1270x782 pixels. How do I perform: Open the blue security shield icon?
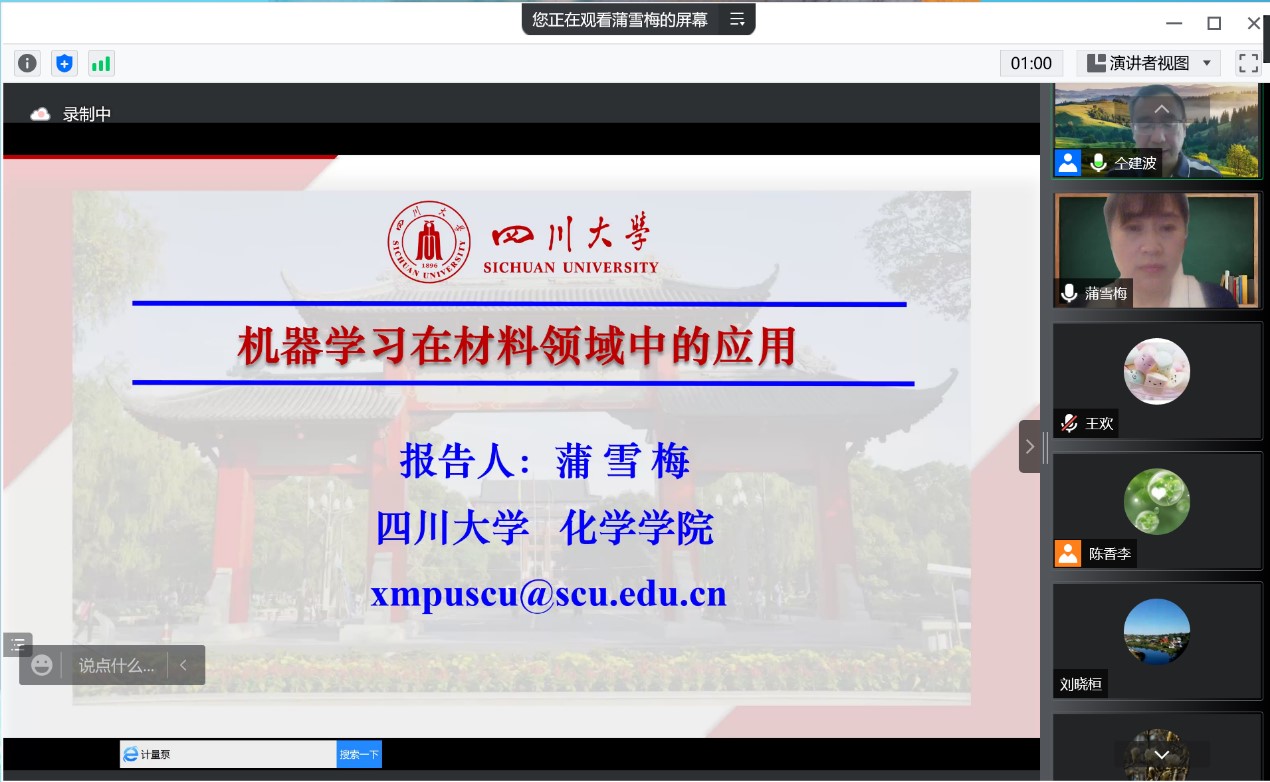[64, 63]
